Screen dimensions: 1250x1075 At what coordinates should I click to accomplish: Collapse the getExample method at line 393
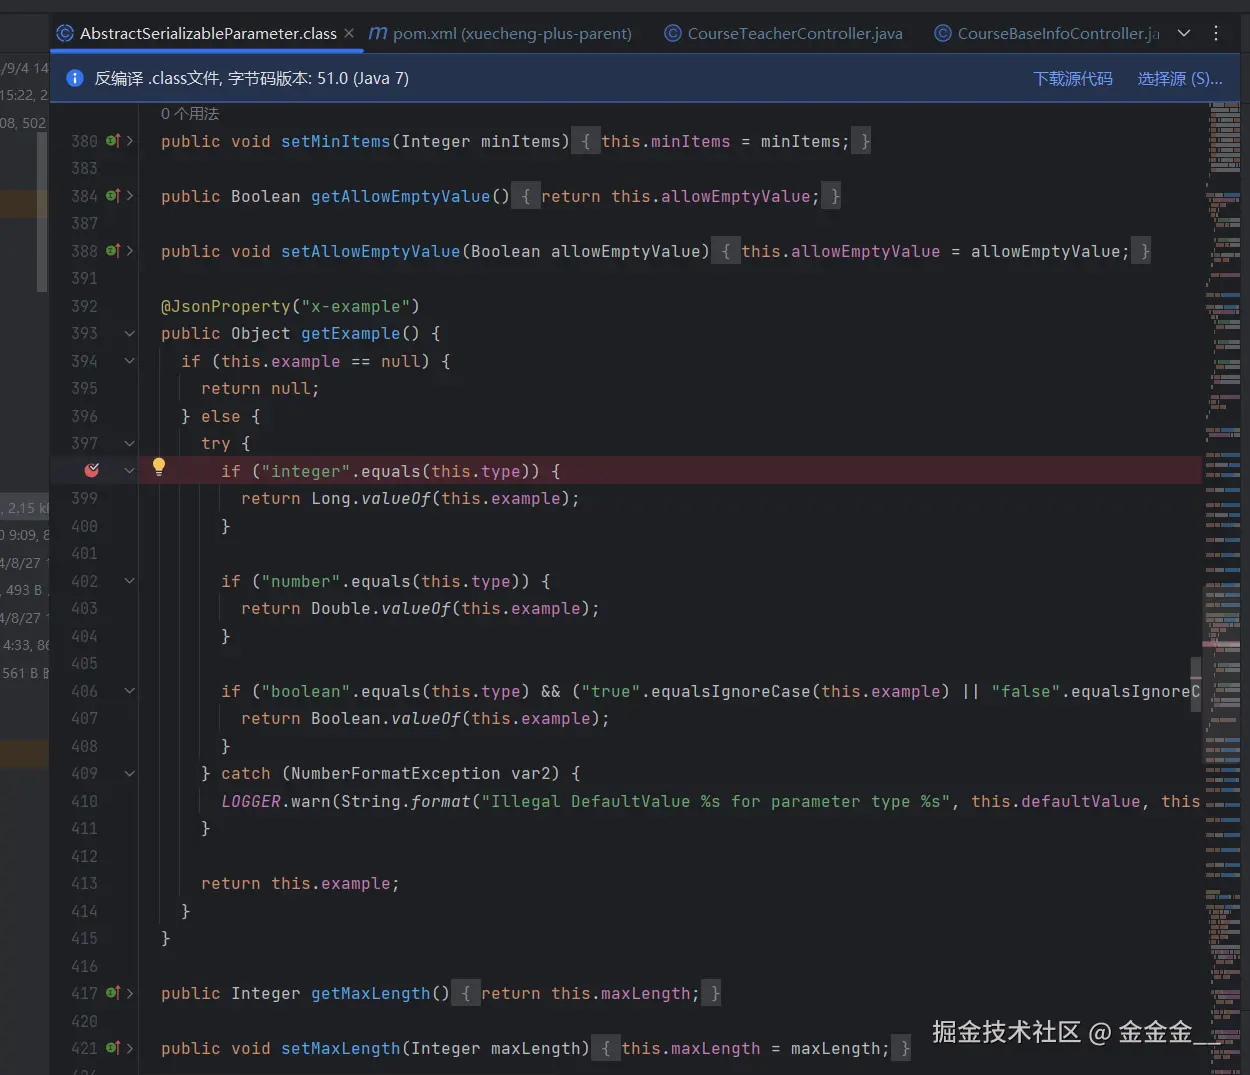[130, 334]
